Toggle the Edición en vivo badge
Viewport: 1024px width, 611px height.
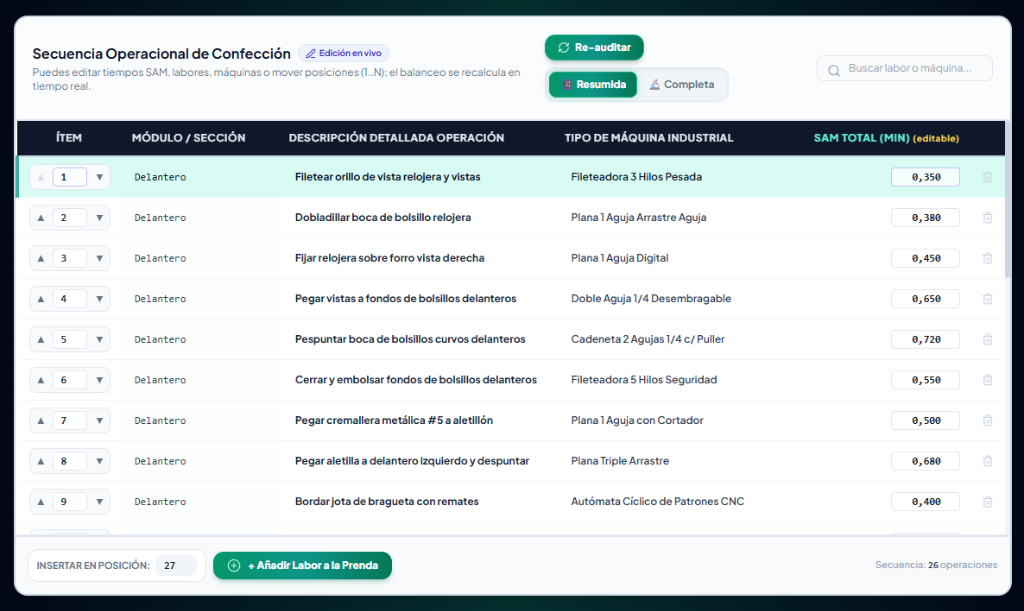344,53
